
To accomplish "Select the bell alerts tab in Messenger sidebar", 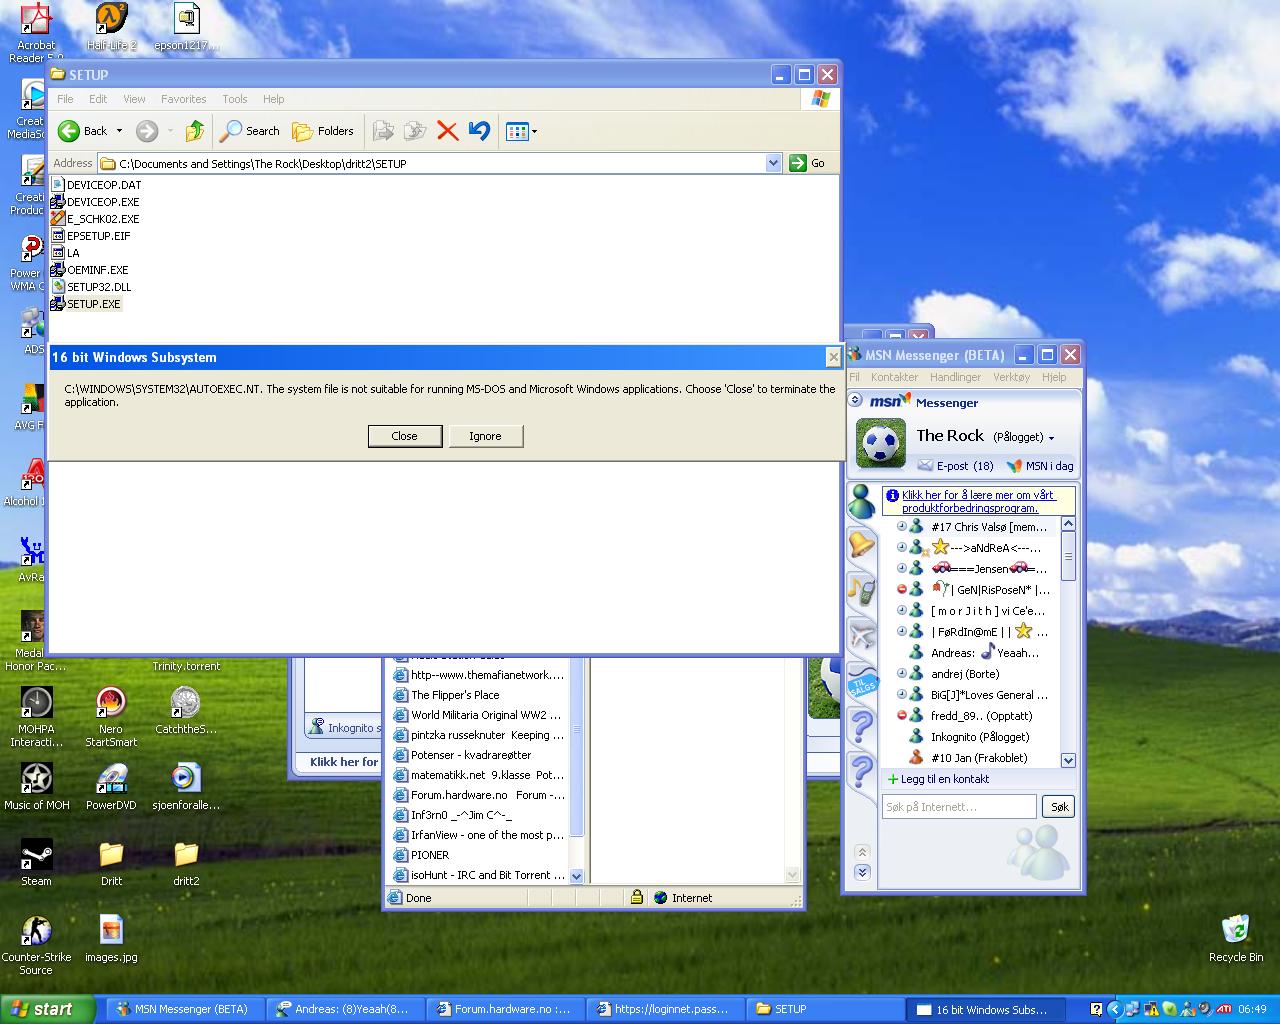I will click(x=862, y=545).
